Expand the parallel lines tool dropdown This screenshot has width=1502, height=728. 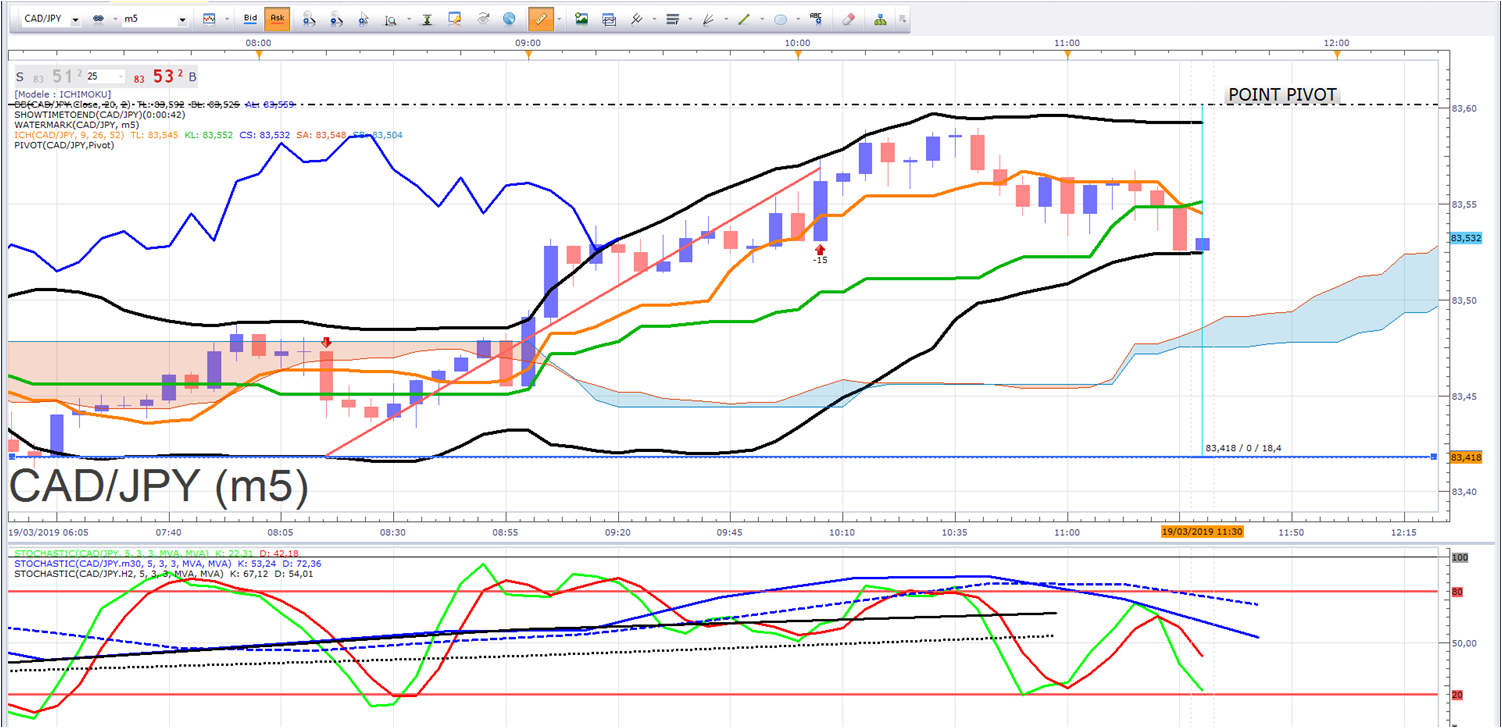654,19
